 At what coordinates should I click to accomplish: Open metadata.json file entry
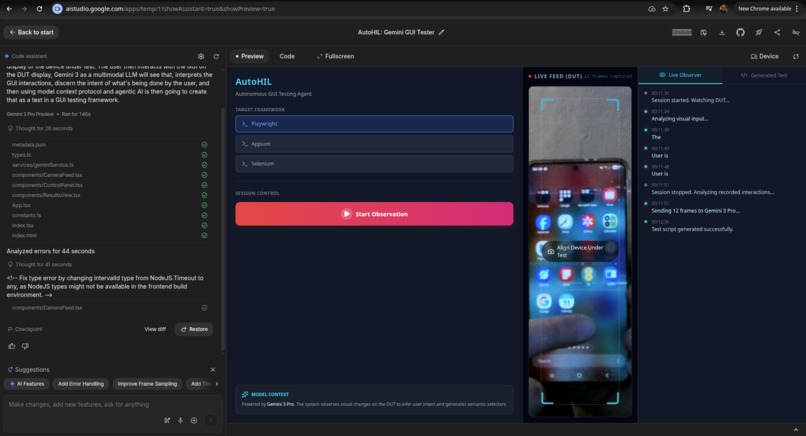click(x=29, y=145)
